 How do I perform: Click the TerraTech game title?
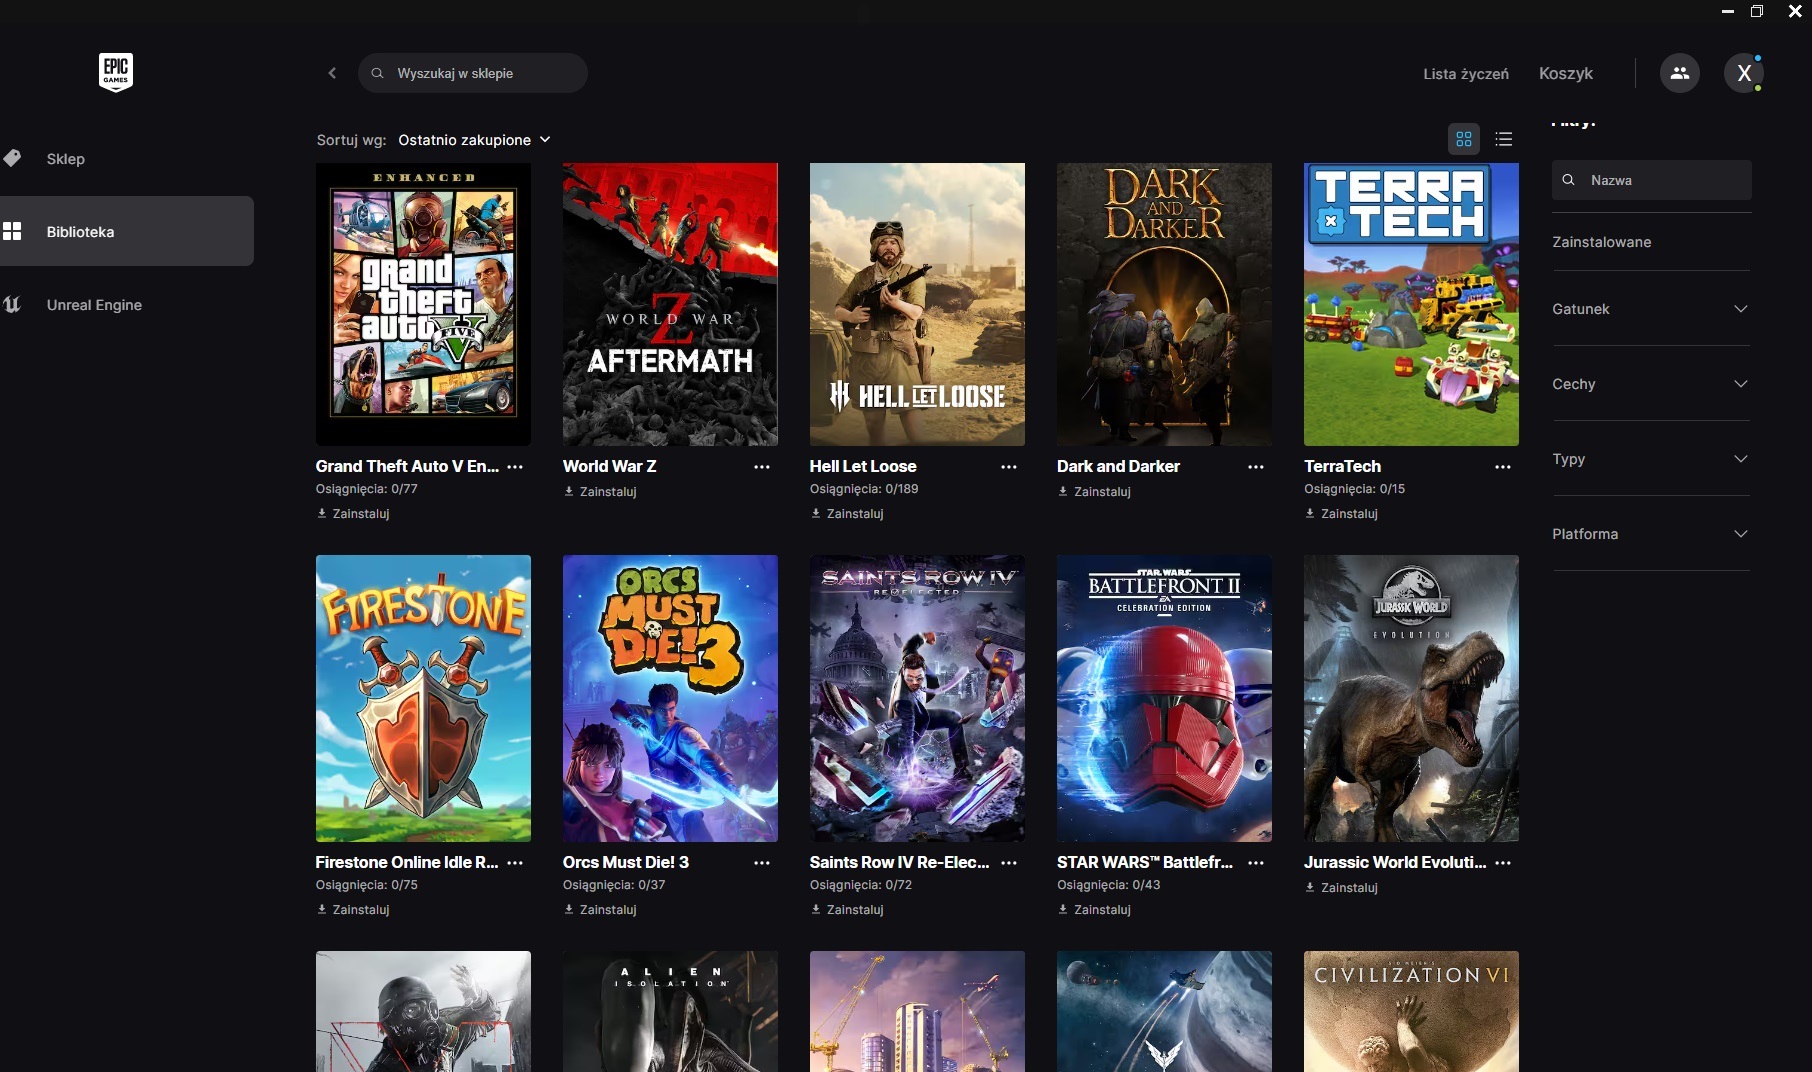1342,466
